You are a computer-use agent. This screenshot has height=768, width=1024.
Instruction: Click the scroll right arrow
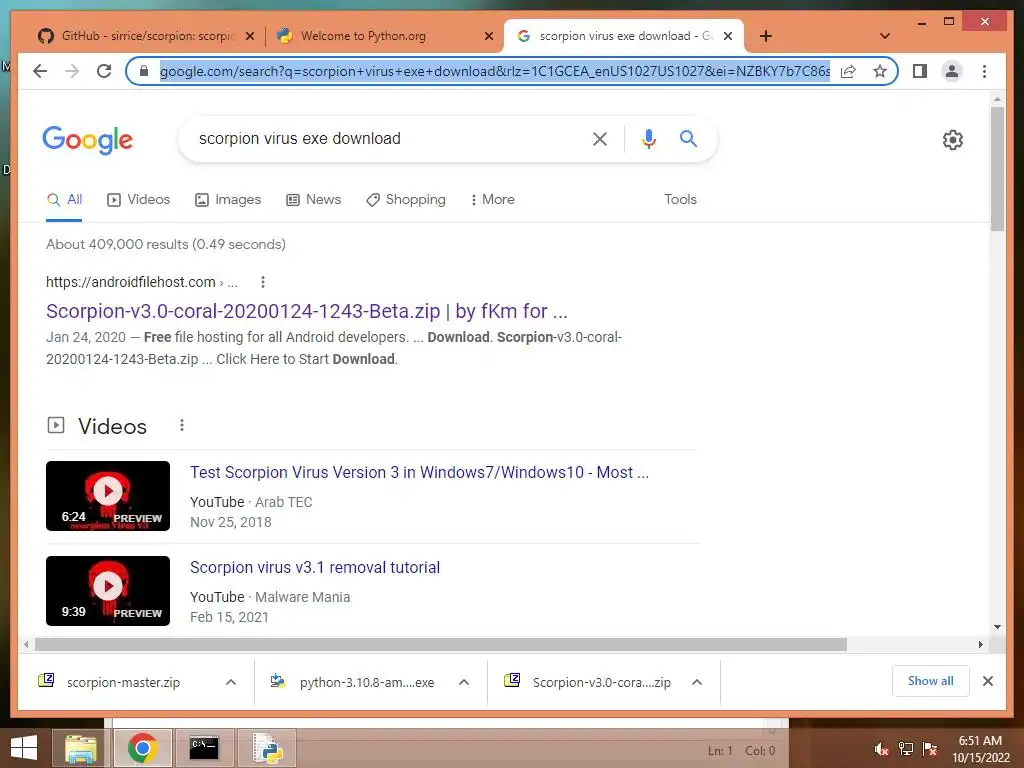(981, 645)
